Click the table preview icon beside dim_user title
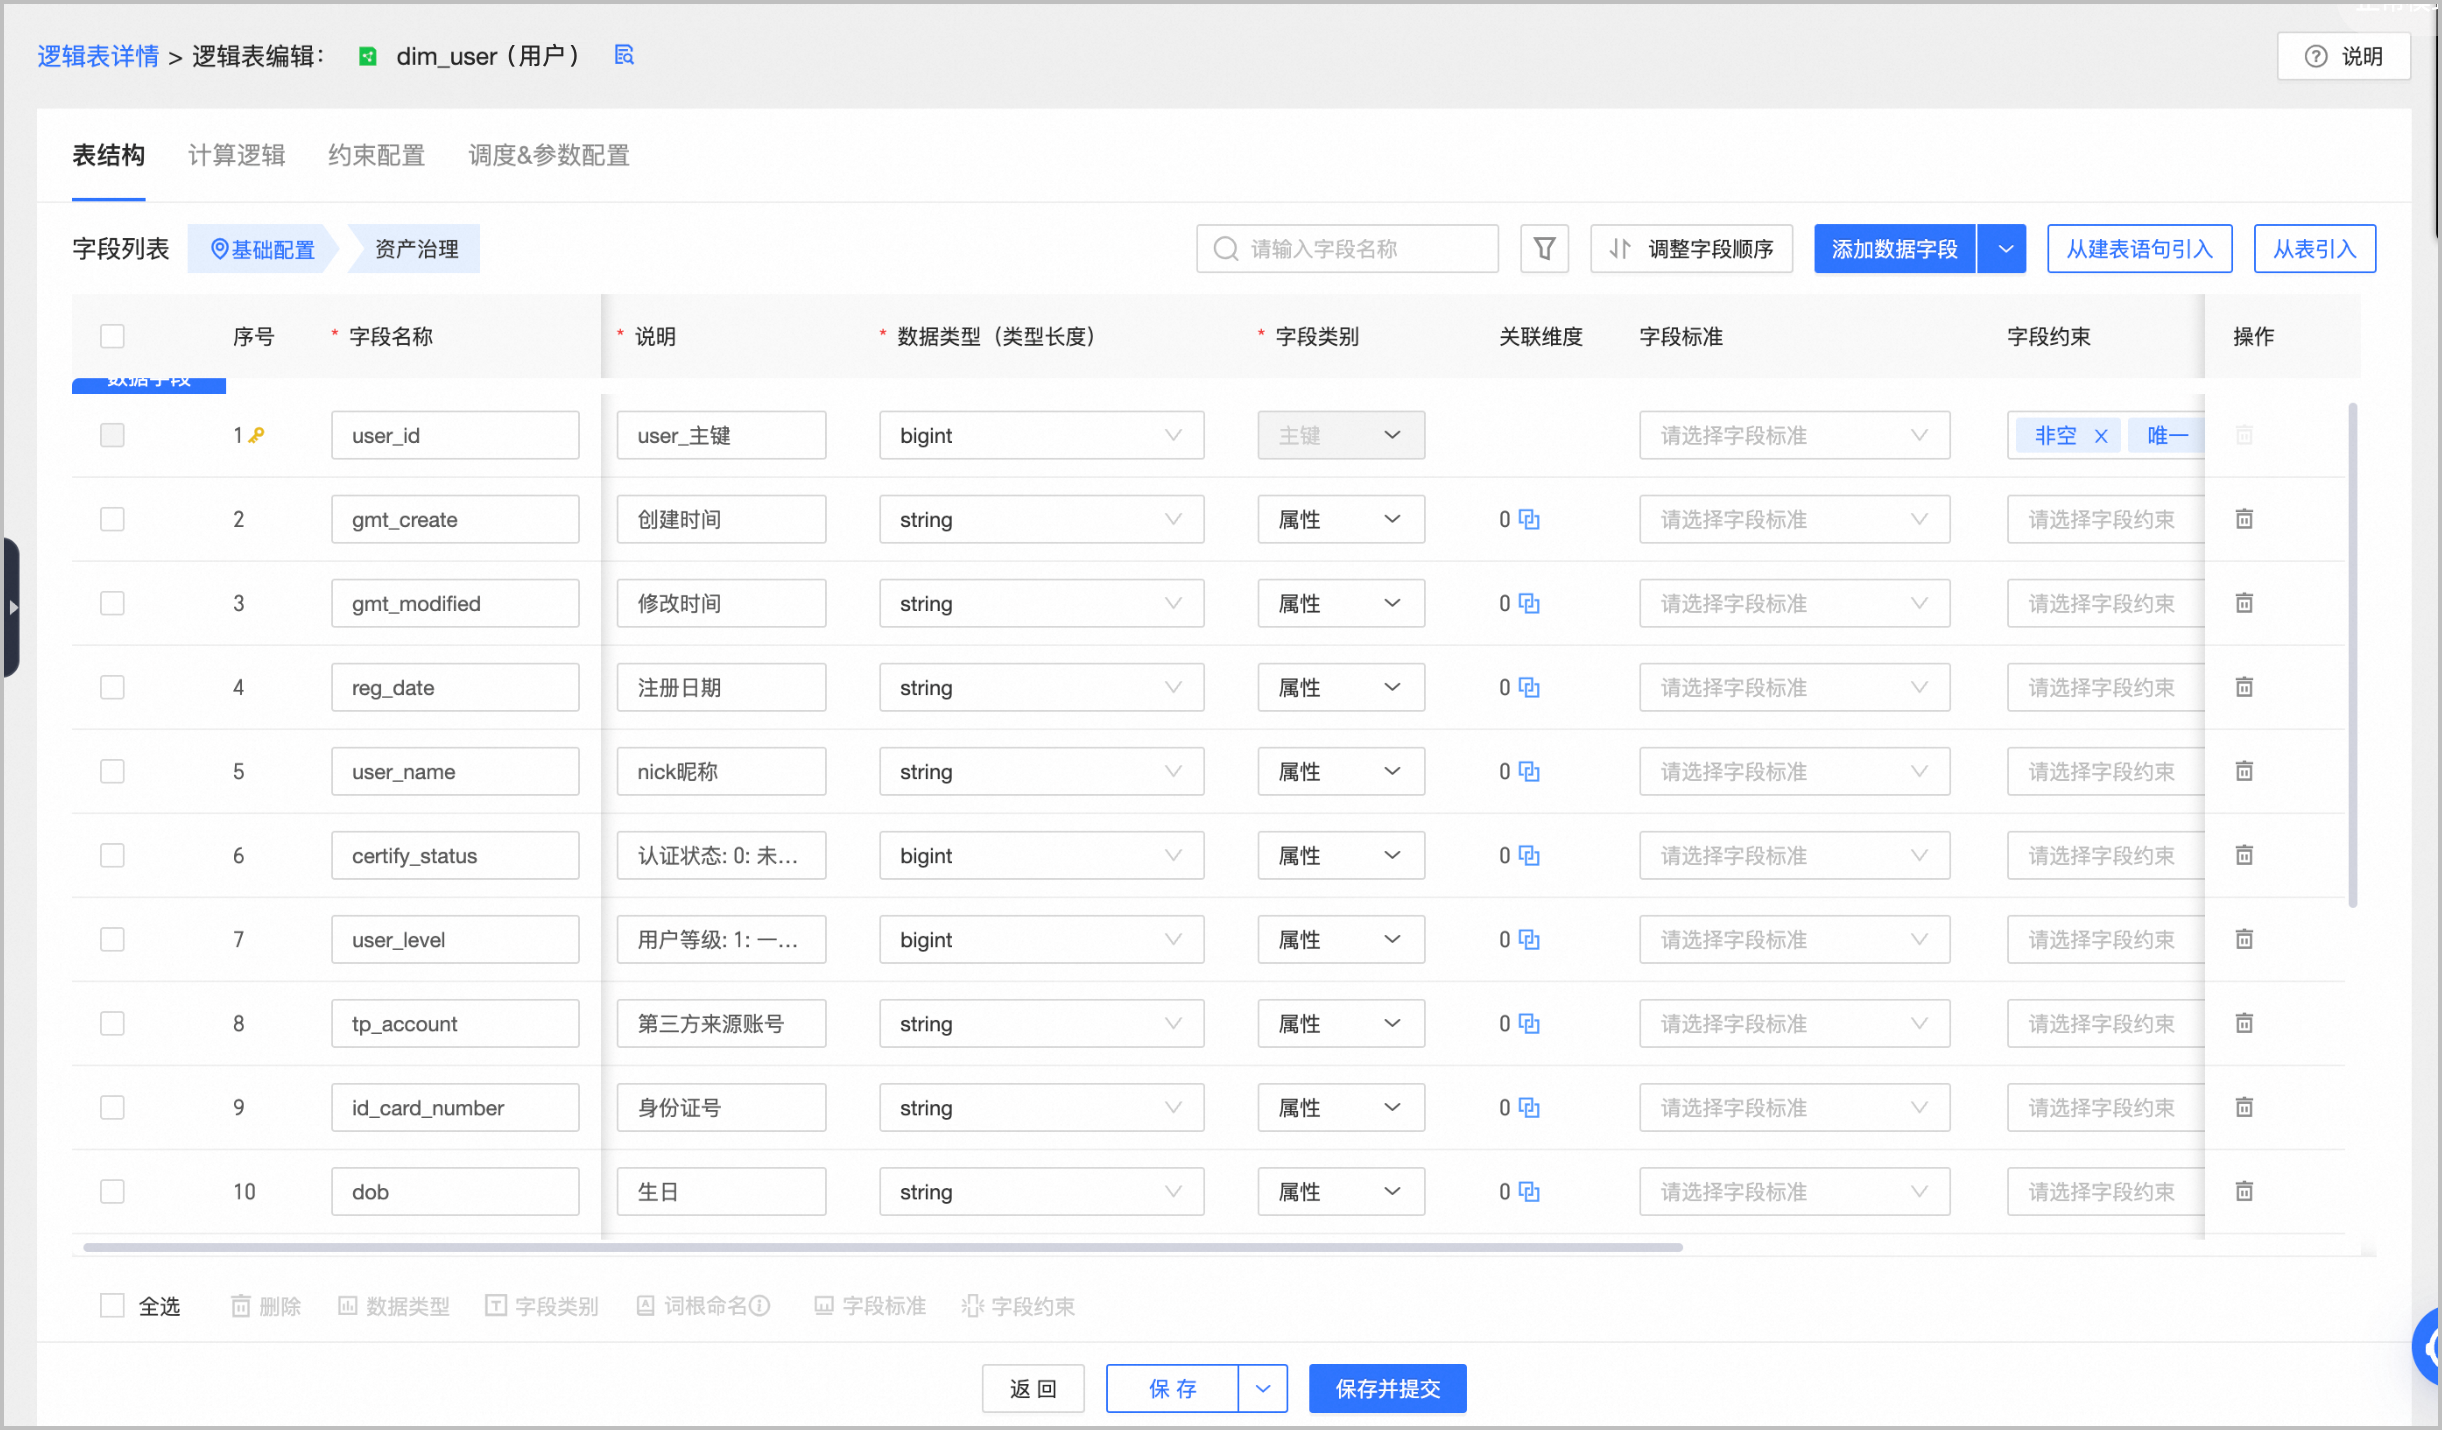 coord(624,55)
